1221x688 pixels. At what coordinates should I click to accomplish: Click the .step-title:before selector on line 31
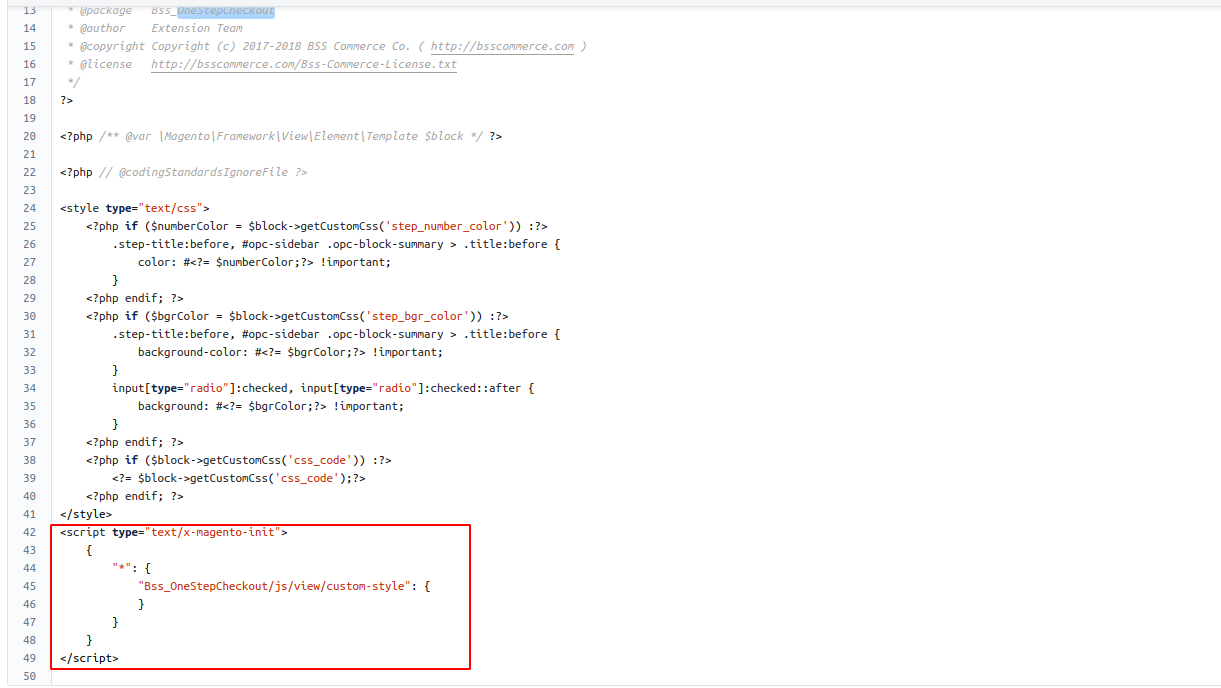click(x=172, y=334)
